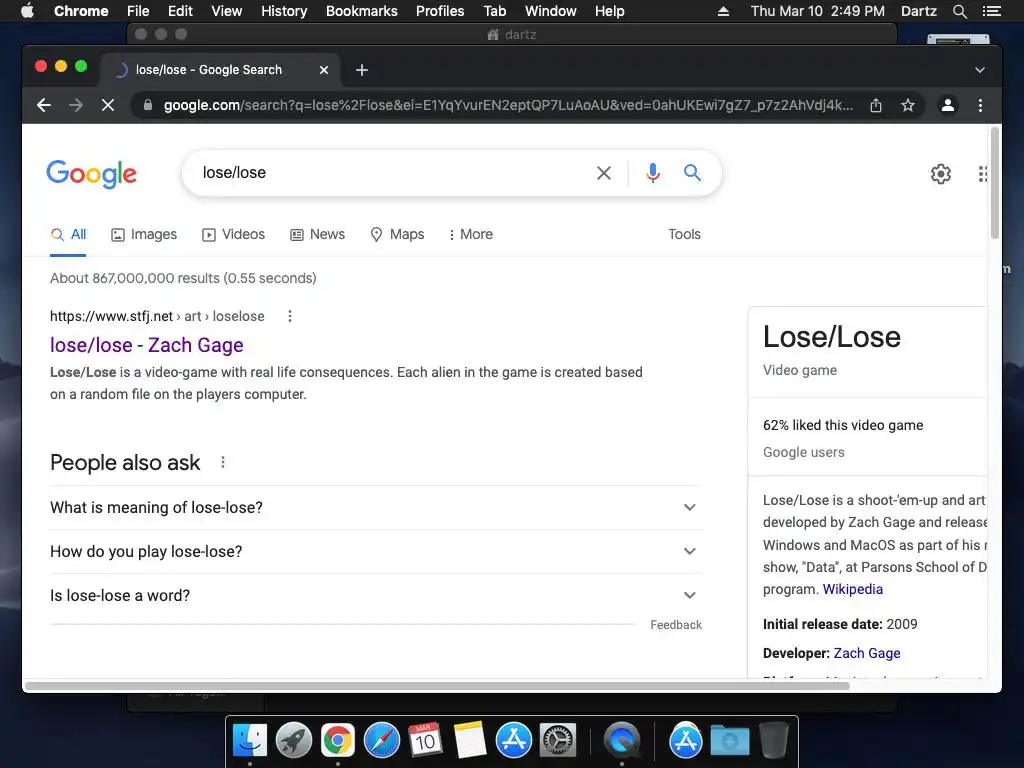This screenshot has width=1024, height=768.
Task: Open the More search categories menu
Action: coord(470,234)
